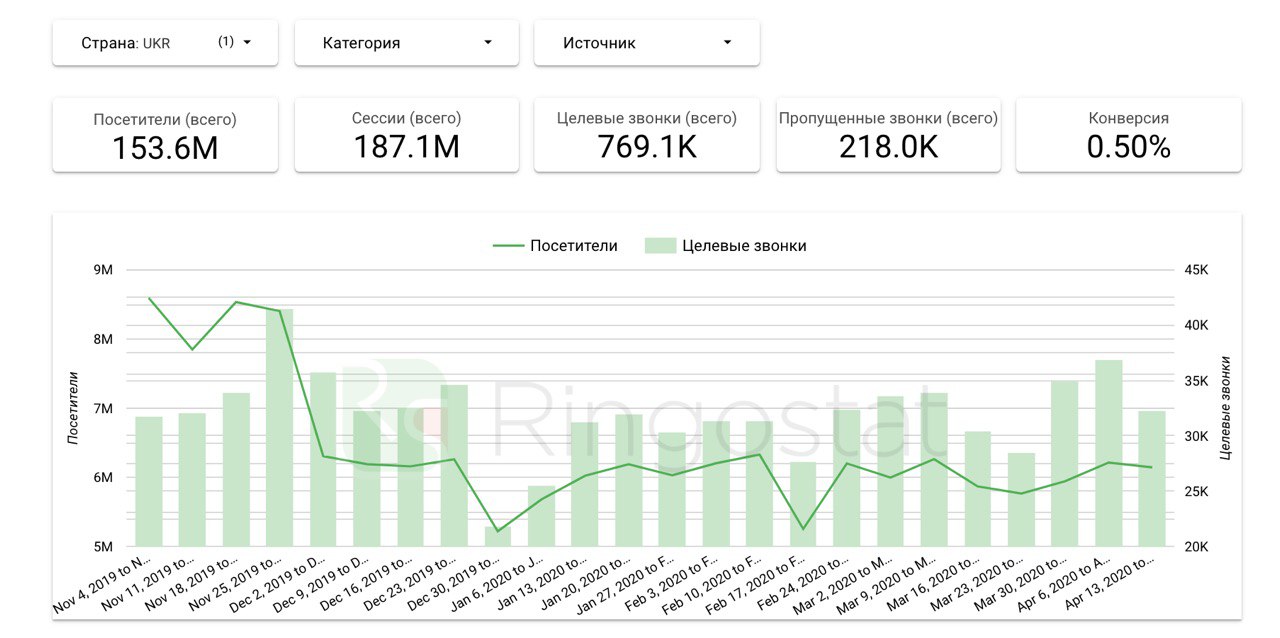1280x638 pixels.
Task: Click the Nov 18, 2019 axis label
Action: (190, 582)
